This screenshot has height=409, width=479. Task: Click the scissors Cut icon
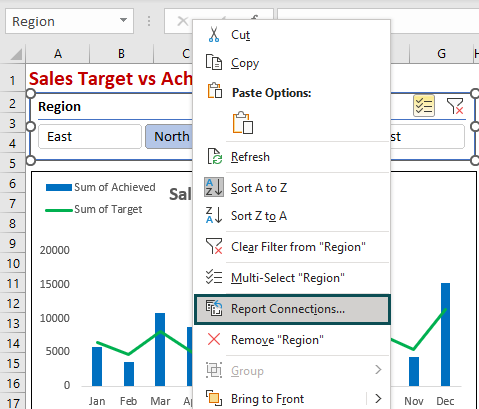coord(214,35)
